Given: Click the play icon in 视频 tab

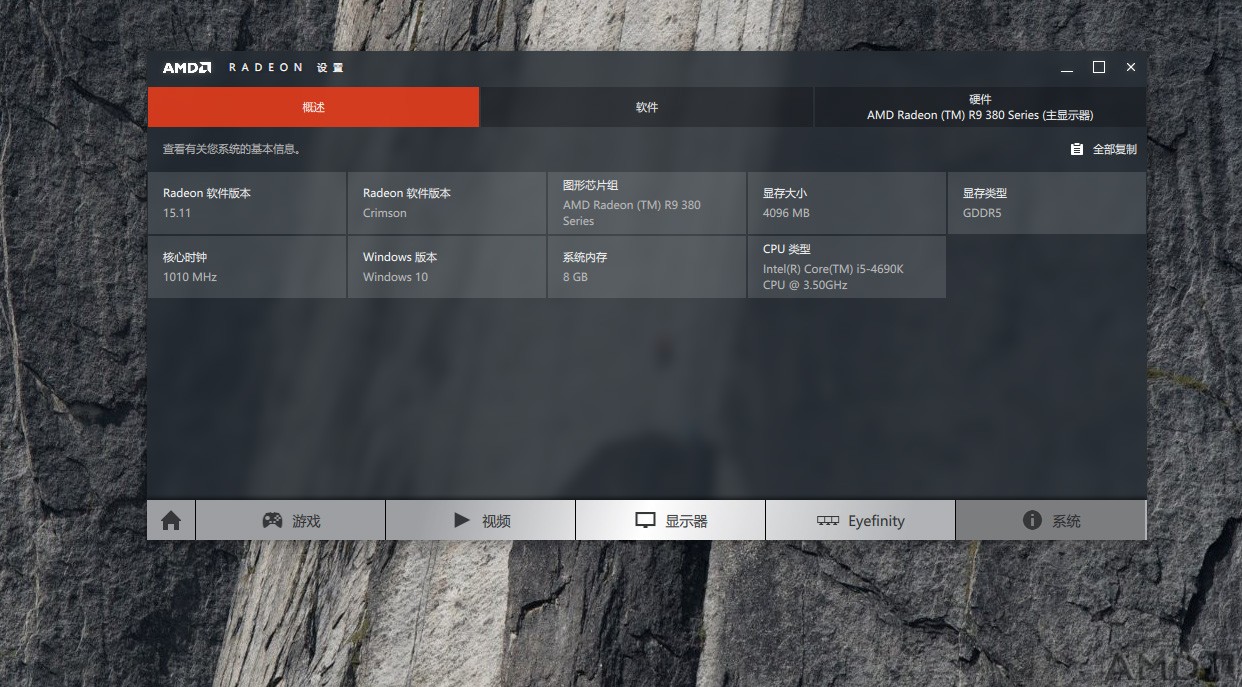Looking at the screenshot, I should 461,520.
